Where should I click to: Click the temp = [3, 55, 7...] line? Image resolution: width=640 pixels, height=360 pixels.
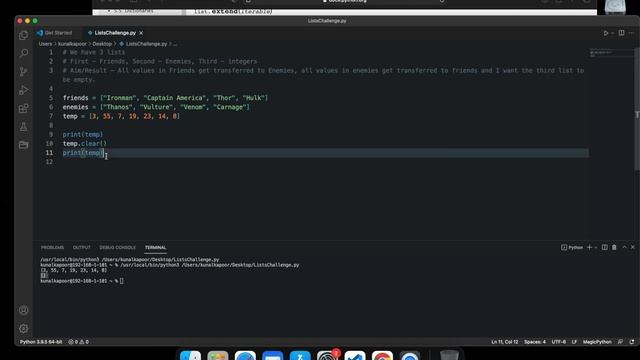click(x=121, y=116)
